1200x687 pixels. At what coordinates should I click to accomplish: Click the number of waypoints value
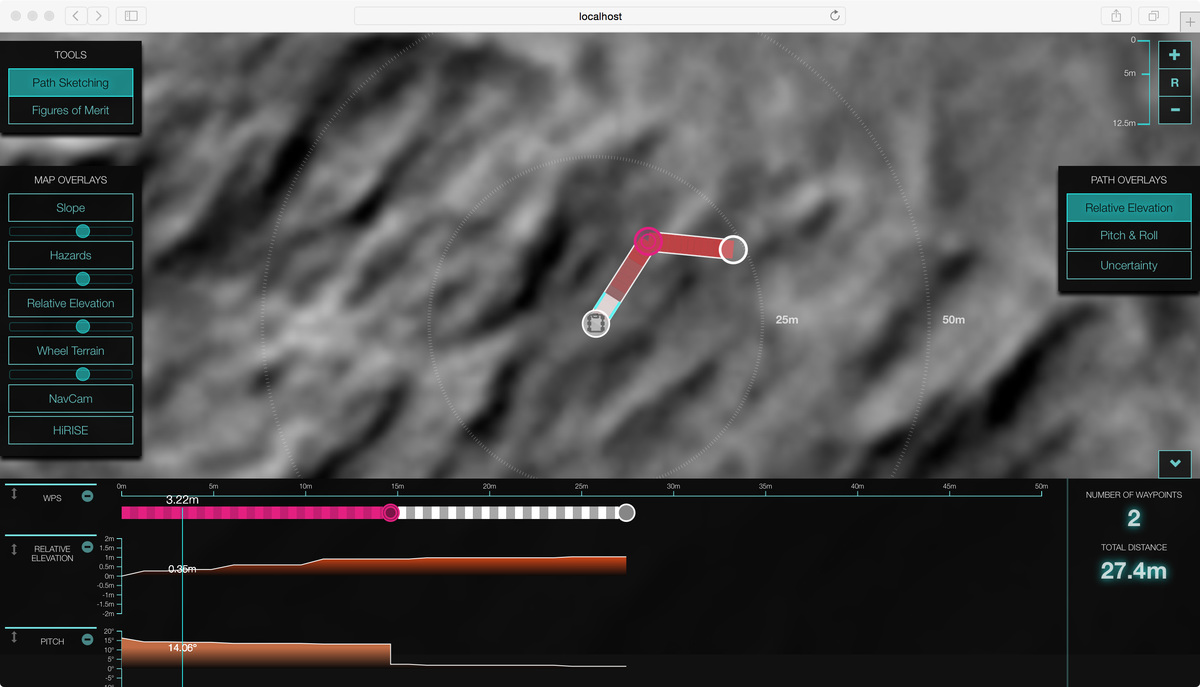(x=1134, y=518)
